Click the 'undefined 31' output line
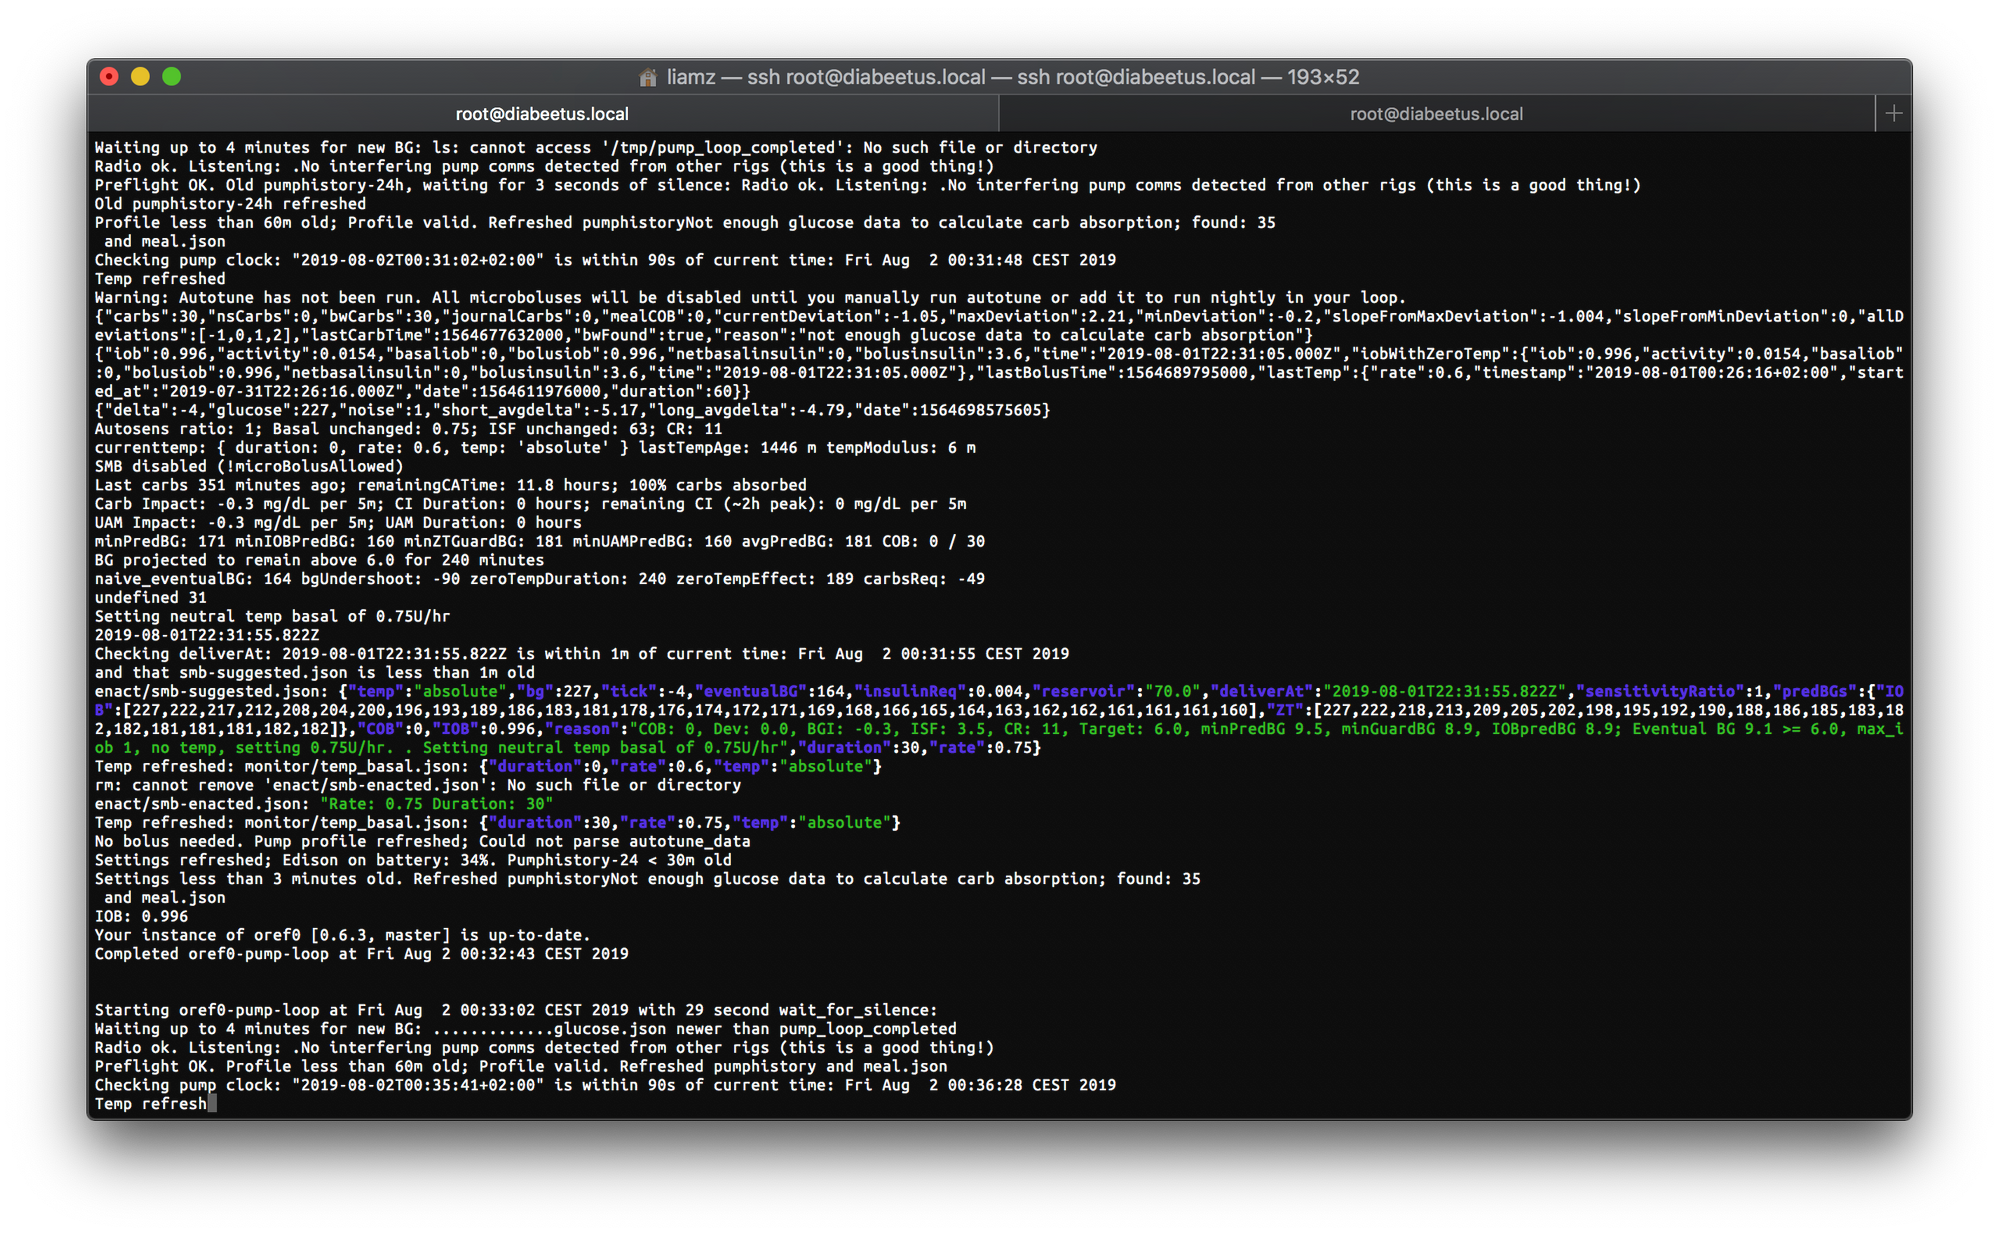Image resolution: width=2000 pixels, height=1236 pixels. [150, 598]
